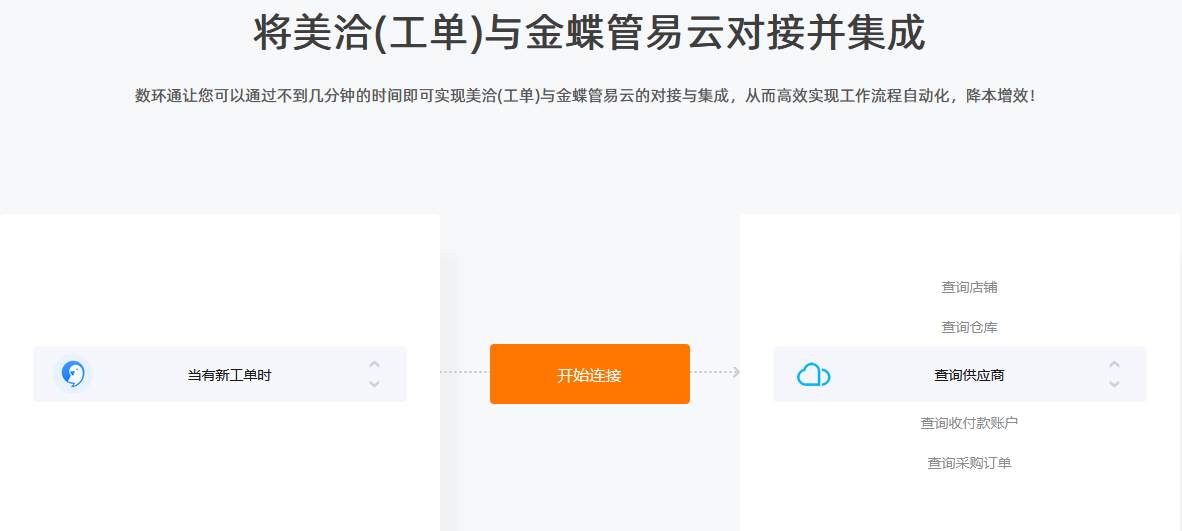Select the 查询仓库 action option

pyautogui.click(x=969, y=327)
